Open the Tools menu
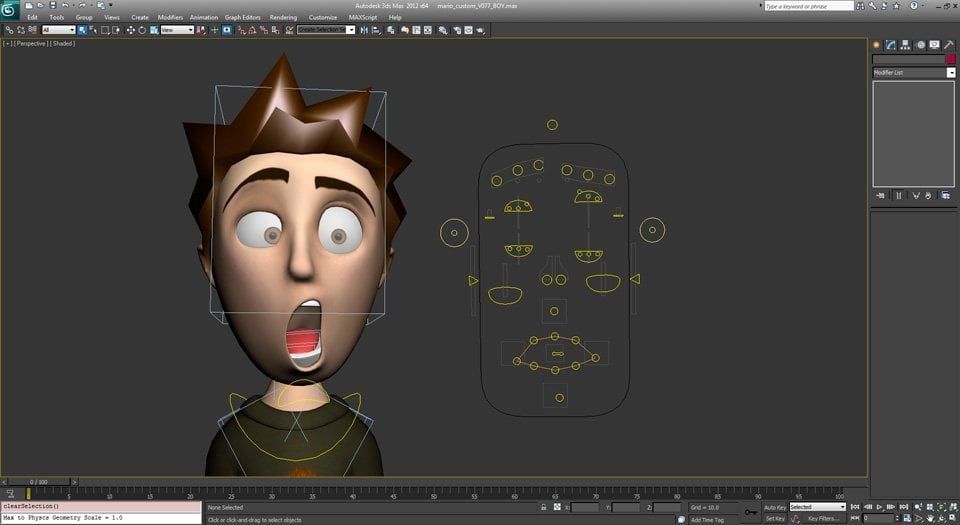 pos(56,17)
